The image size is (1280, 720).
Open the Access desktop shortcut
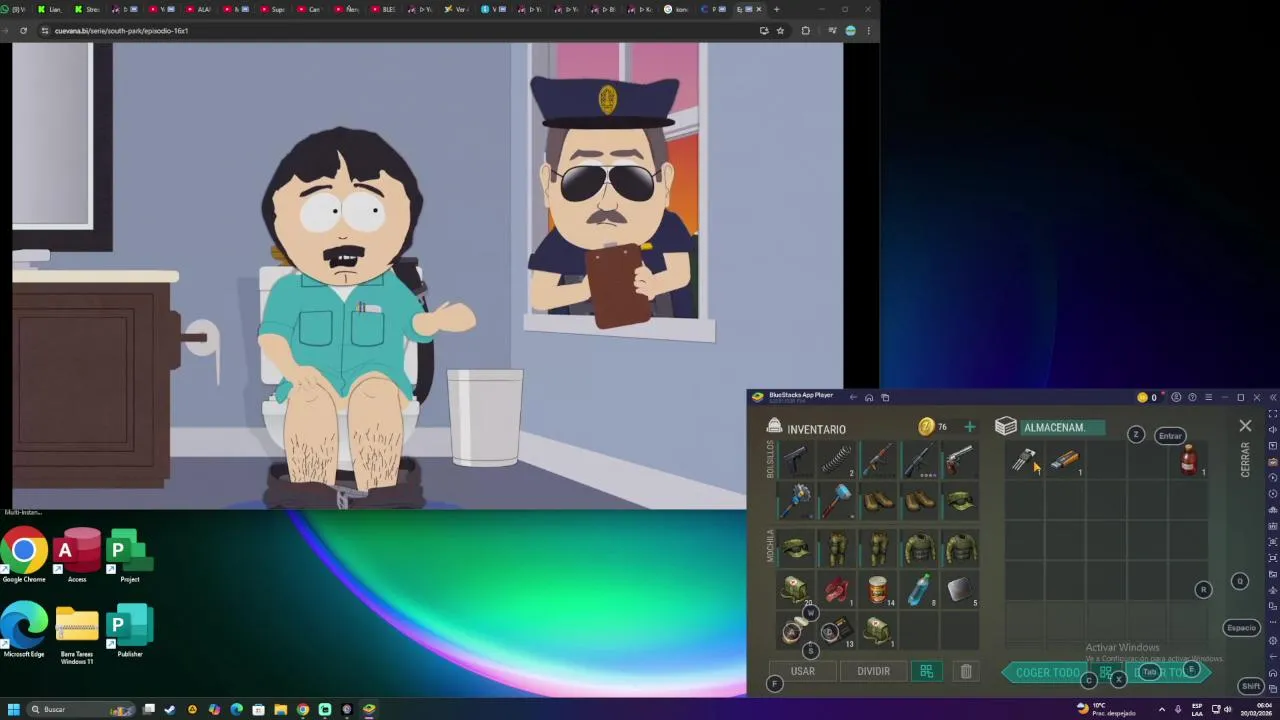(x=77, y=555)
